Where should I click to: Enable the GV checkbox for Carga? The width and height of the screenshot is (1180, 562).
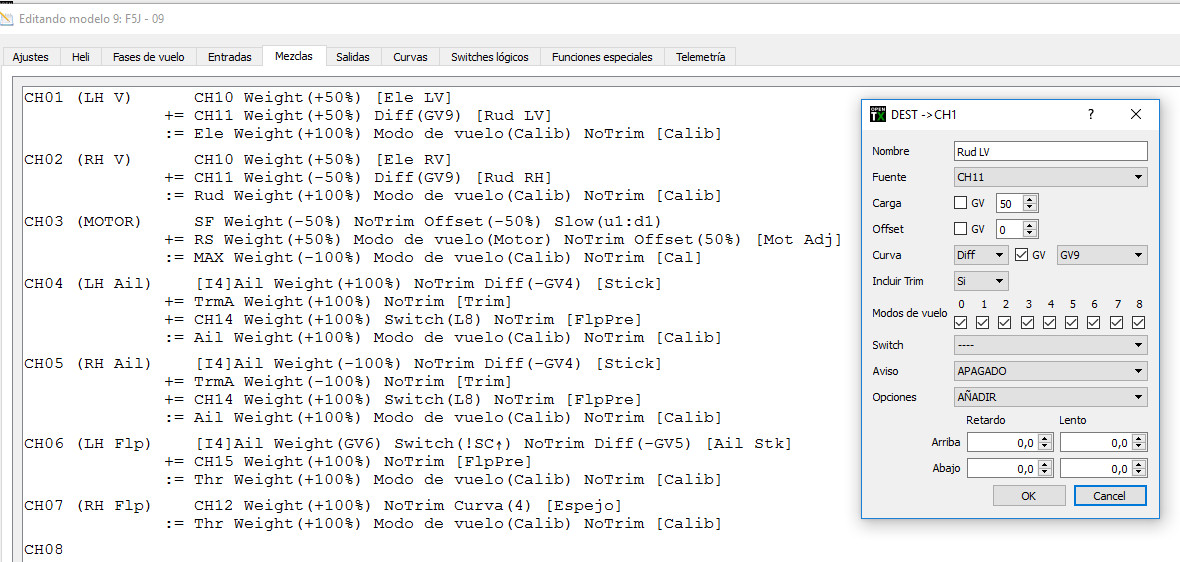coord(961,203)
